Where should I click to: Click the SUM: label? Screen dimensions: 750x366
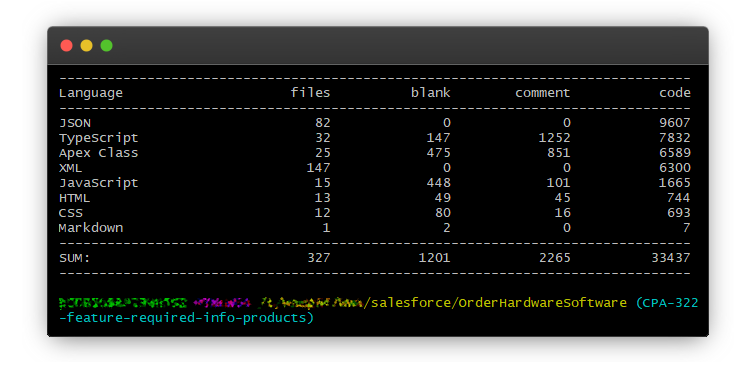(x=75, y=258)
